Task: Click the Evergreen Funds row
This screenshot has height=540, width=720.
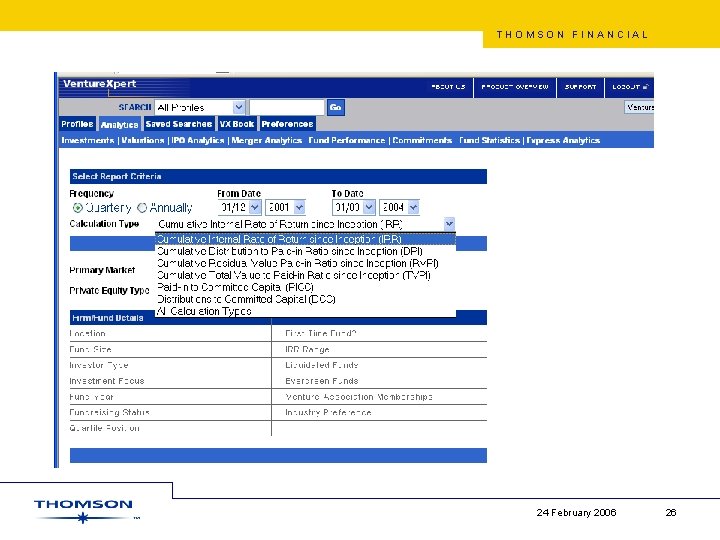Action: [x=379, y=381]
